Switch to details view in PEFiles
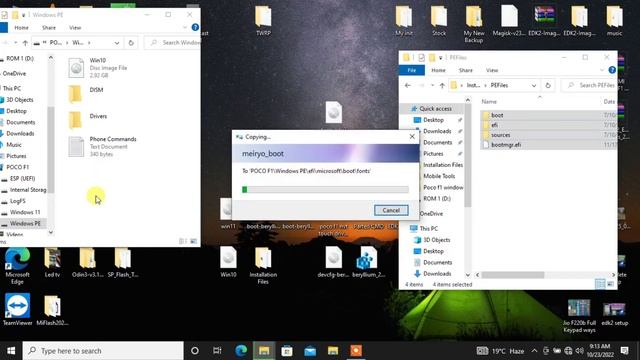Screen dimensions: 640x360 [x=600, y=284]
